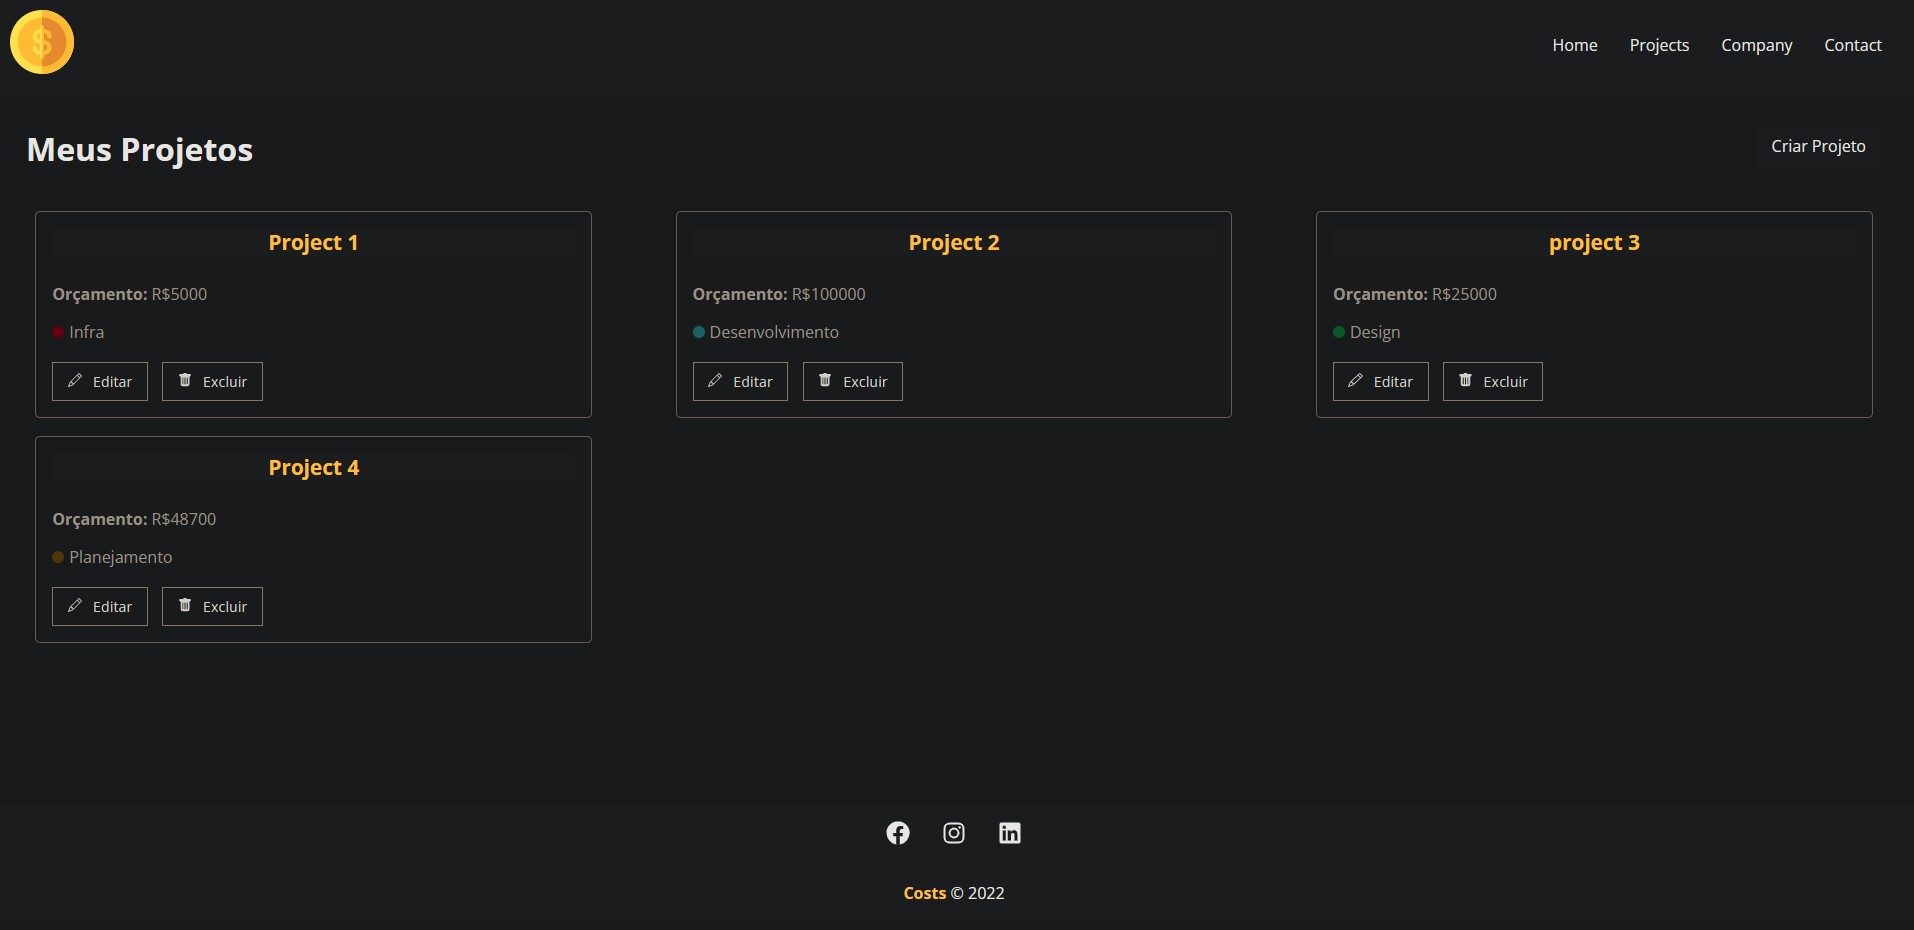Click red Infra category dot

58,332
